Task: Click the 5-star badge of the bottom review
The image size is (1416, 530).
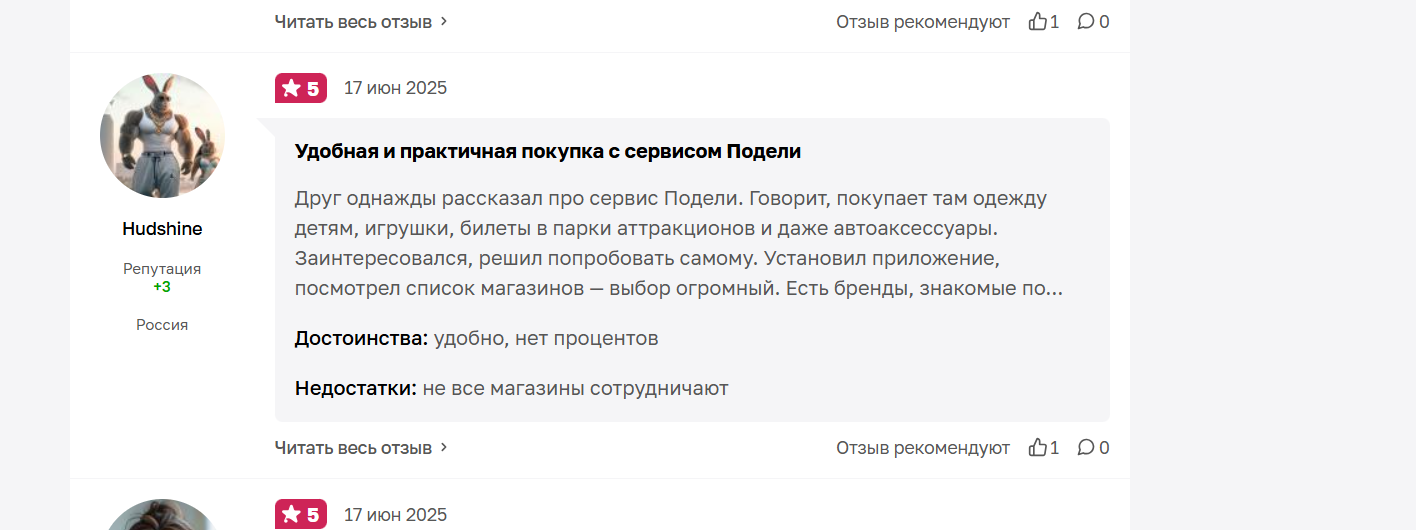Action: (301, 514)
